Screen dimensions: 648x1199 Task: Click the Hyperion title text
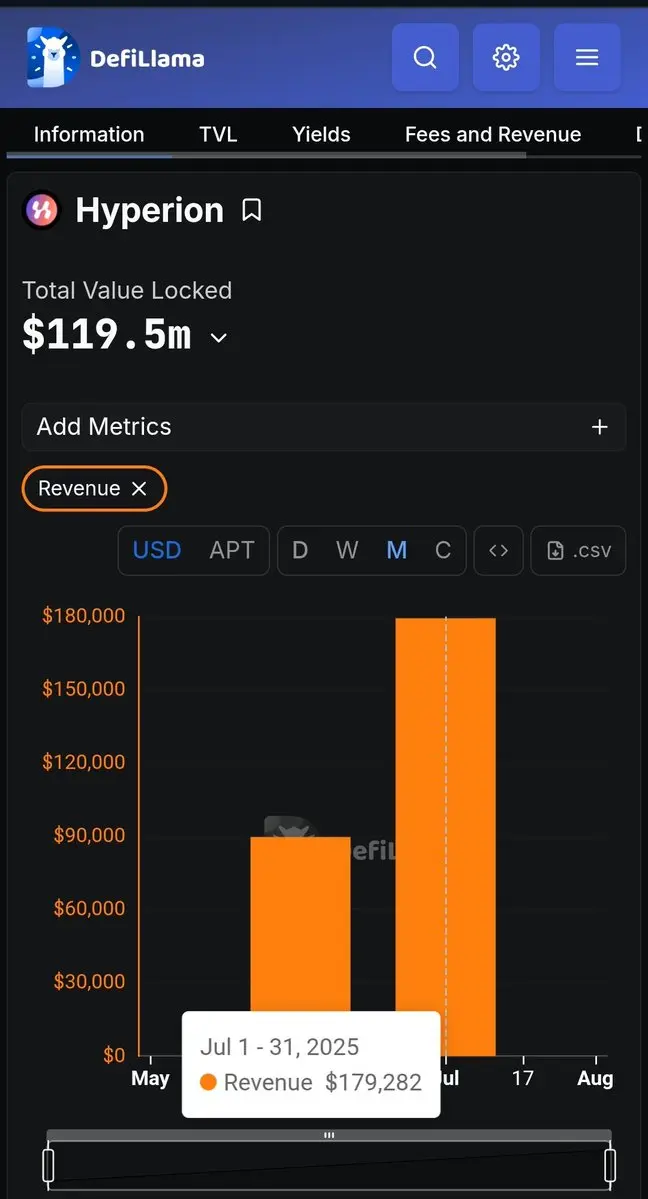pos(150,210)
